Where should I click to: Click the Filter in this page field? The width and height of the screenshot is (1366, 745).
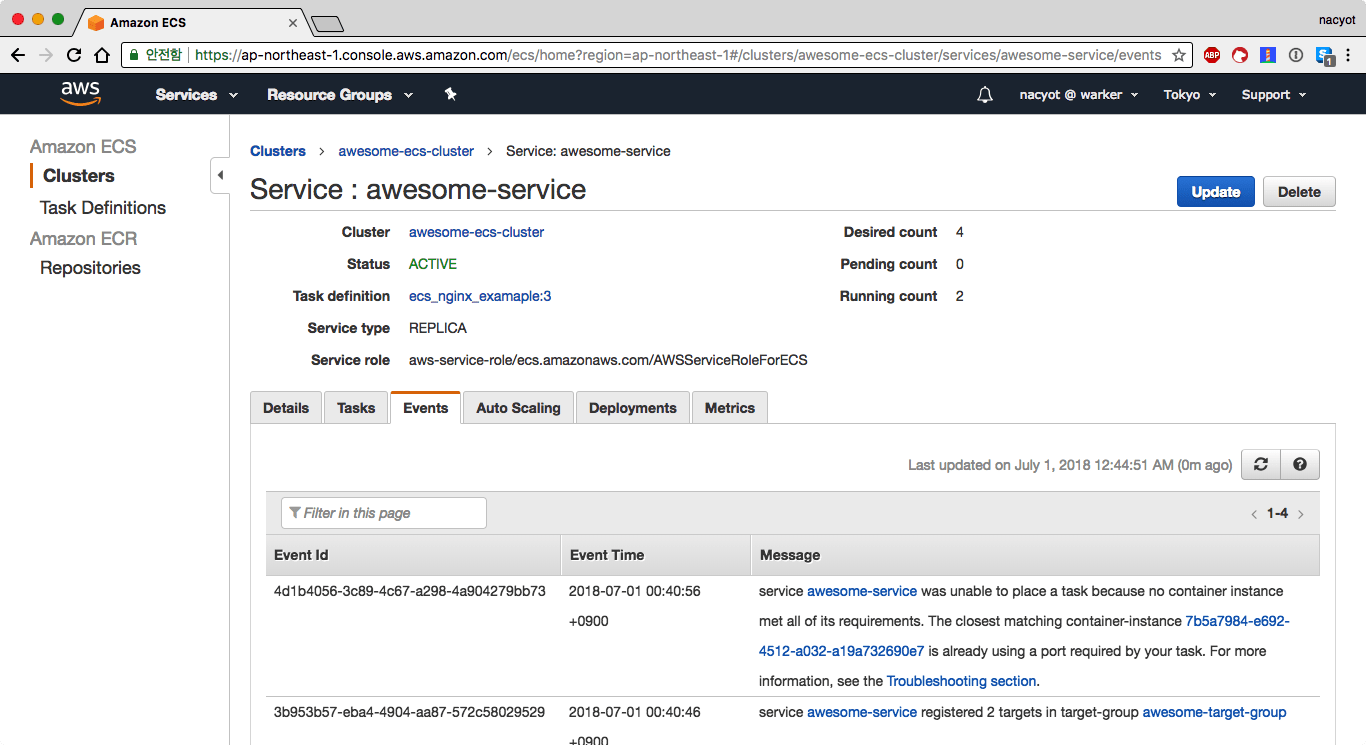[x=384, y=513]
